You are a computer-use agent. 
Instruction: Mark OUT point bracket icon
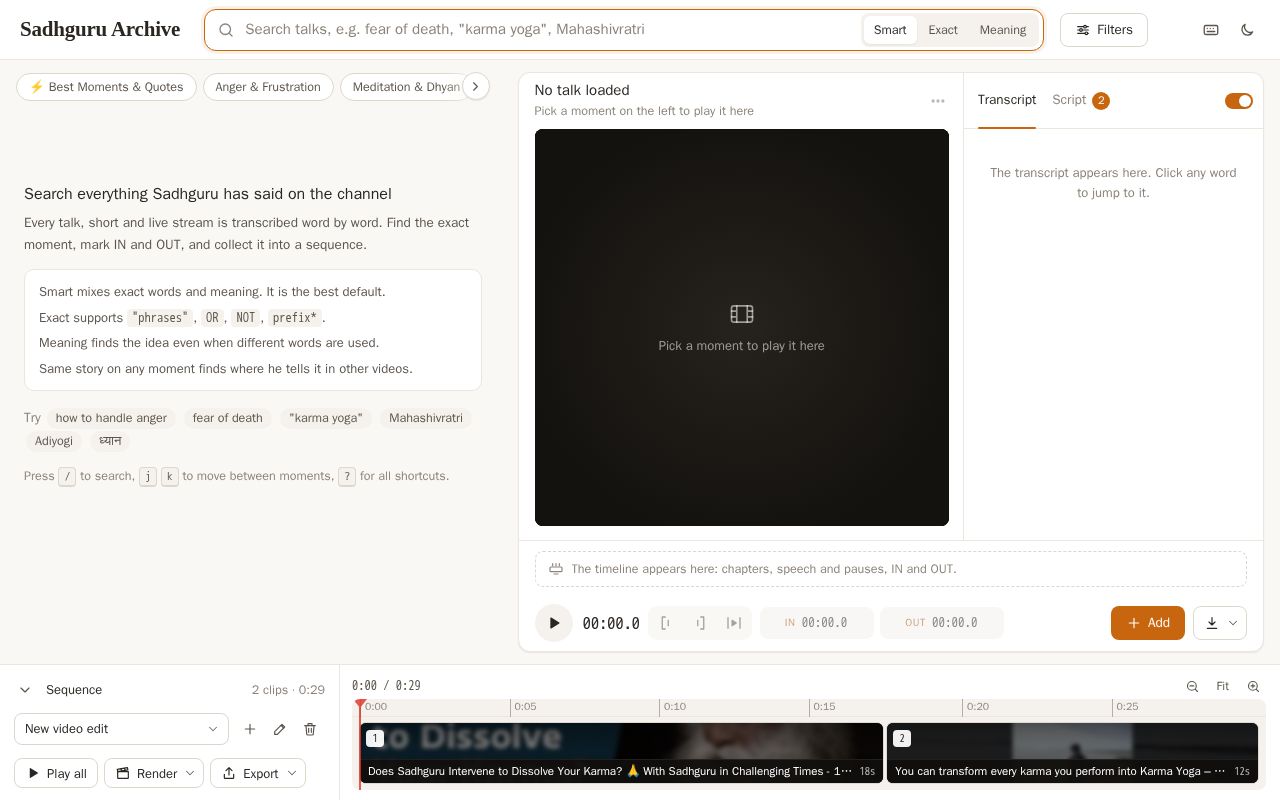(700, 623)
